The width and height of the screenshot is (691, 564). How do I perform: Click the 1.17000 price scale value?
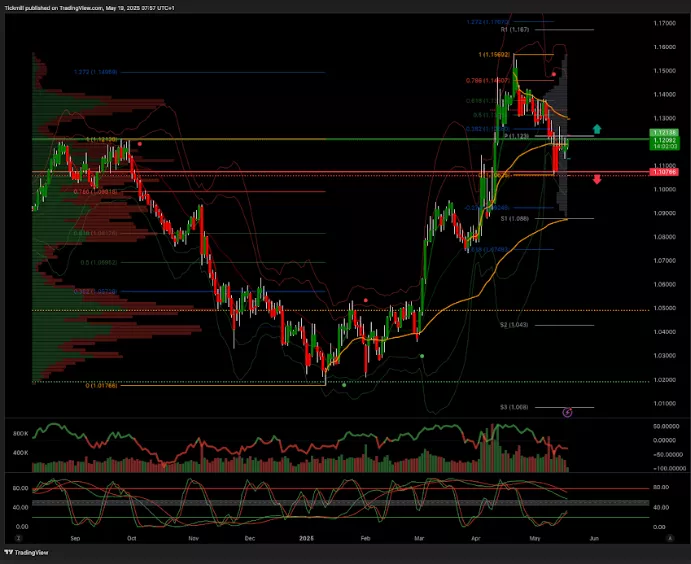pyautogui.click(x=663, y=22)
